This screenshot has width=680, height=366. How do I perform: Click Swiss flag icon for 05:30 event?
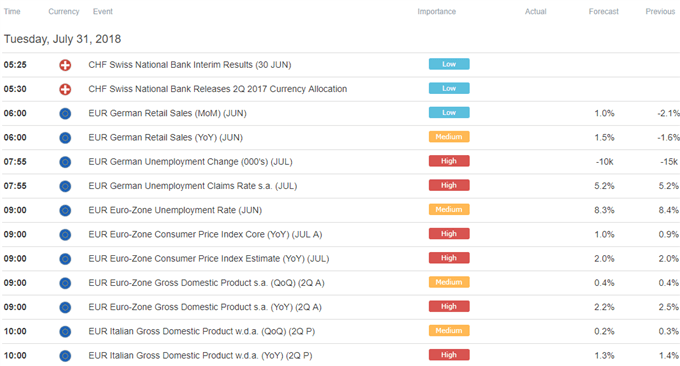click(x=65, y=89)
